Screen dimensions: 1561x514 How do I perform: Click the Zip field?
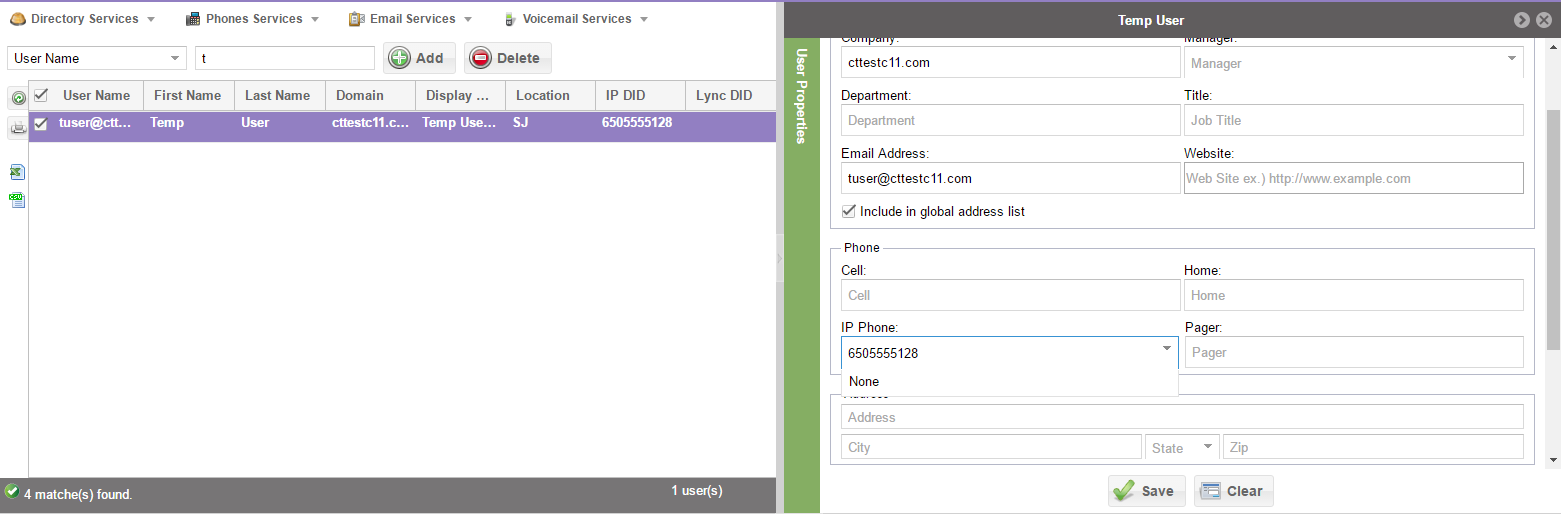tap(1373, 447)
